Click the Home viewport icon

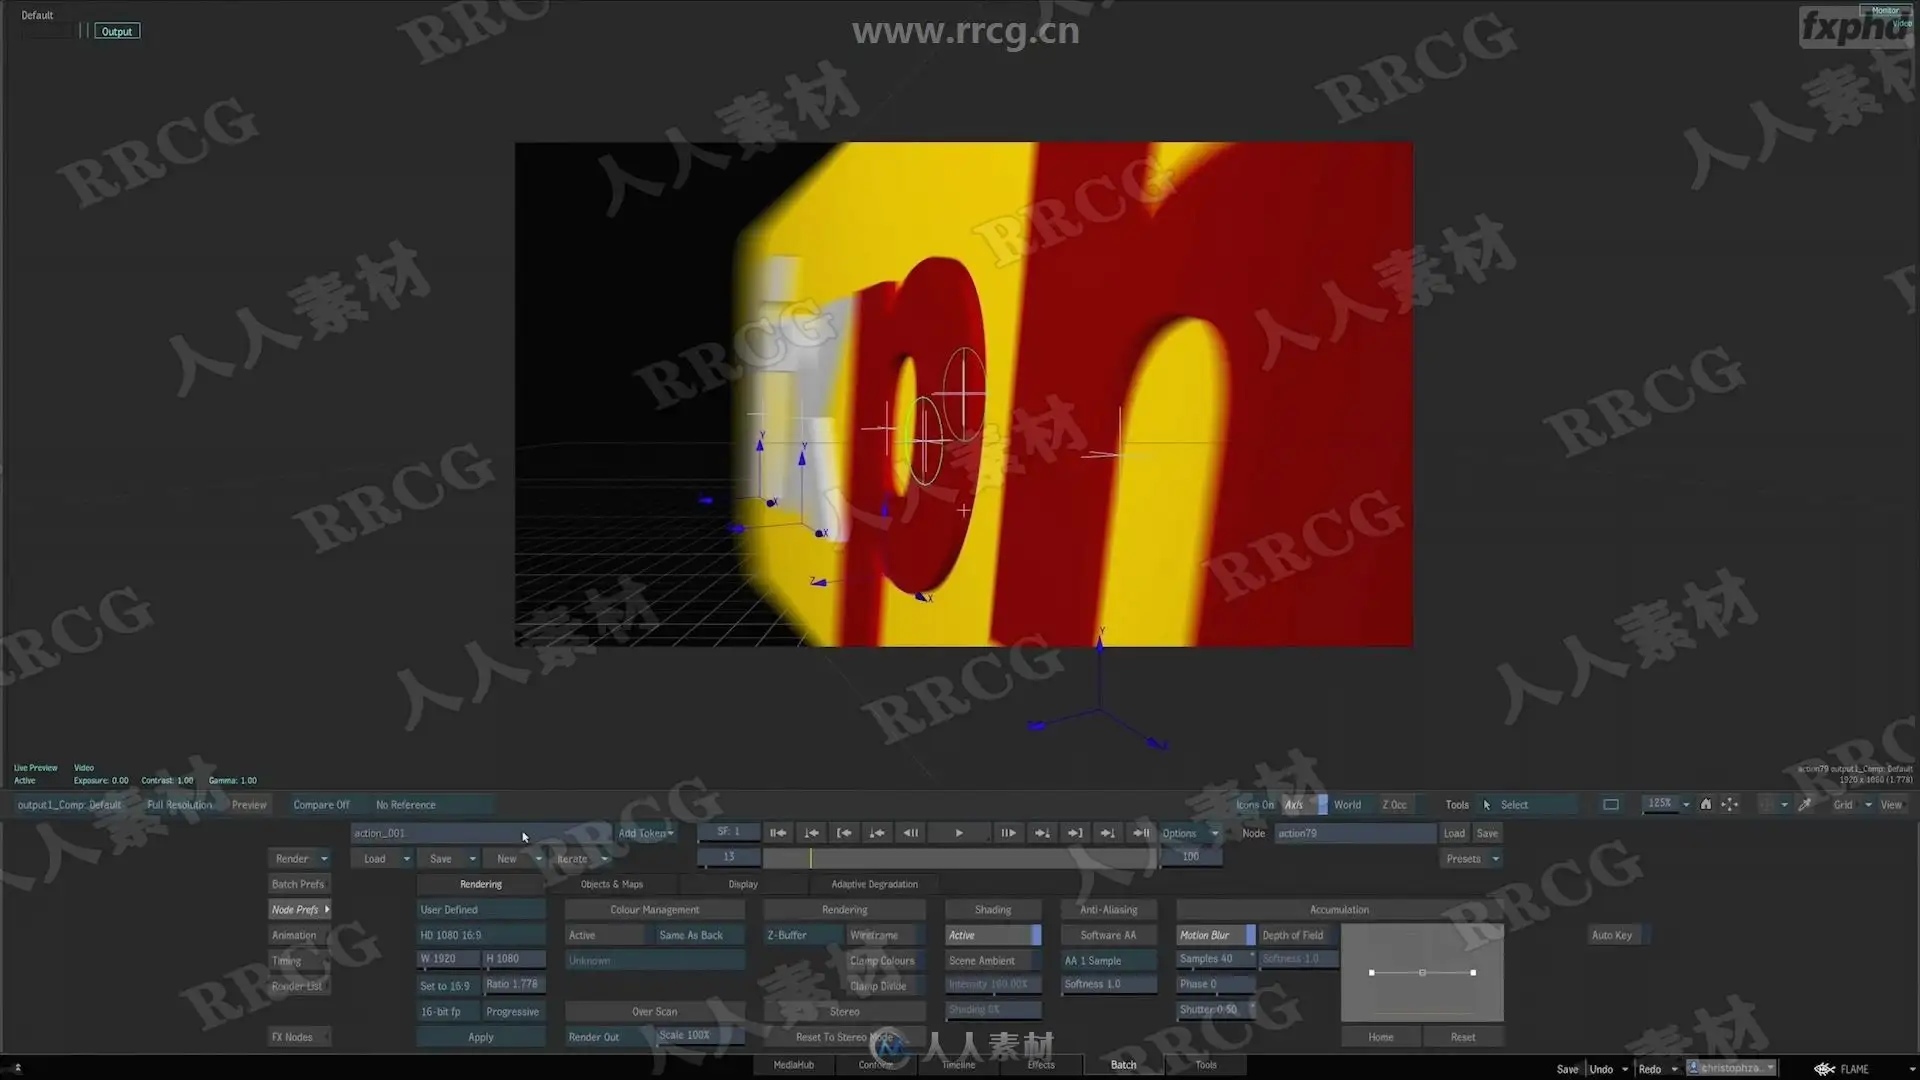coord(1706,804)
